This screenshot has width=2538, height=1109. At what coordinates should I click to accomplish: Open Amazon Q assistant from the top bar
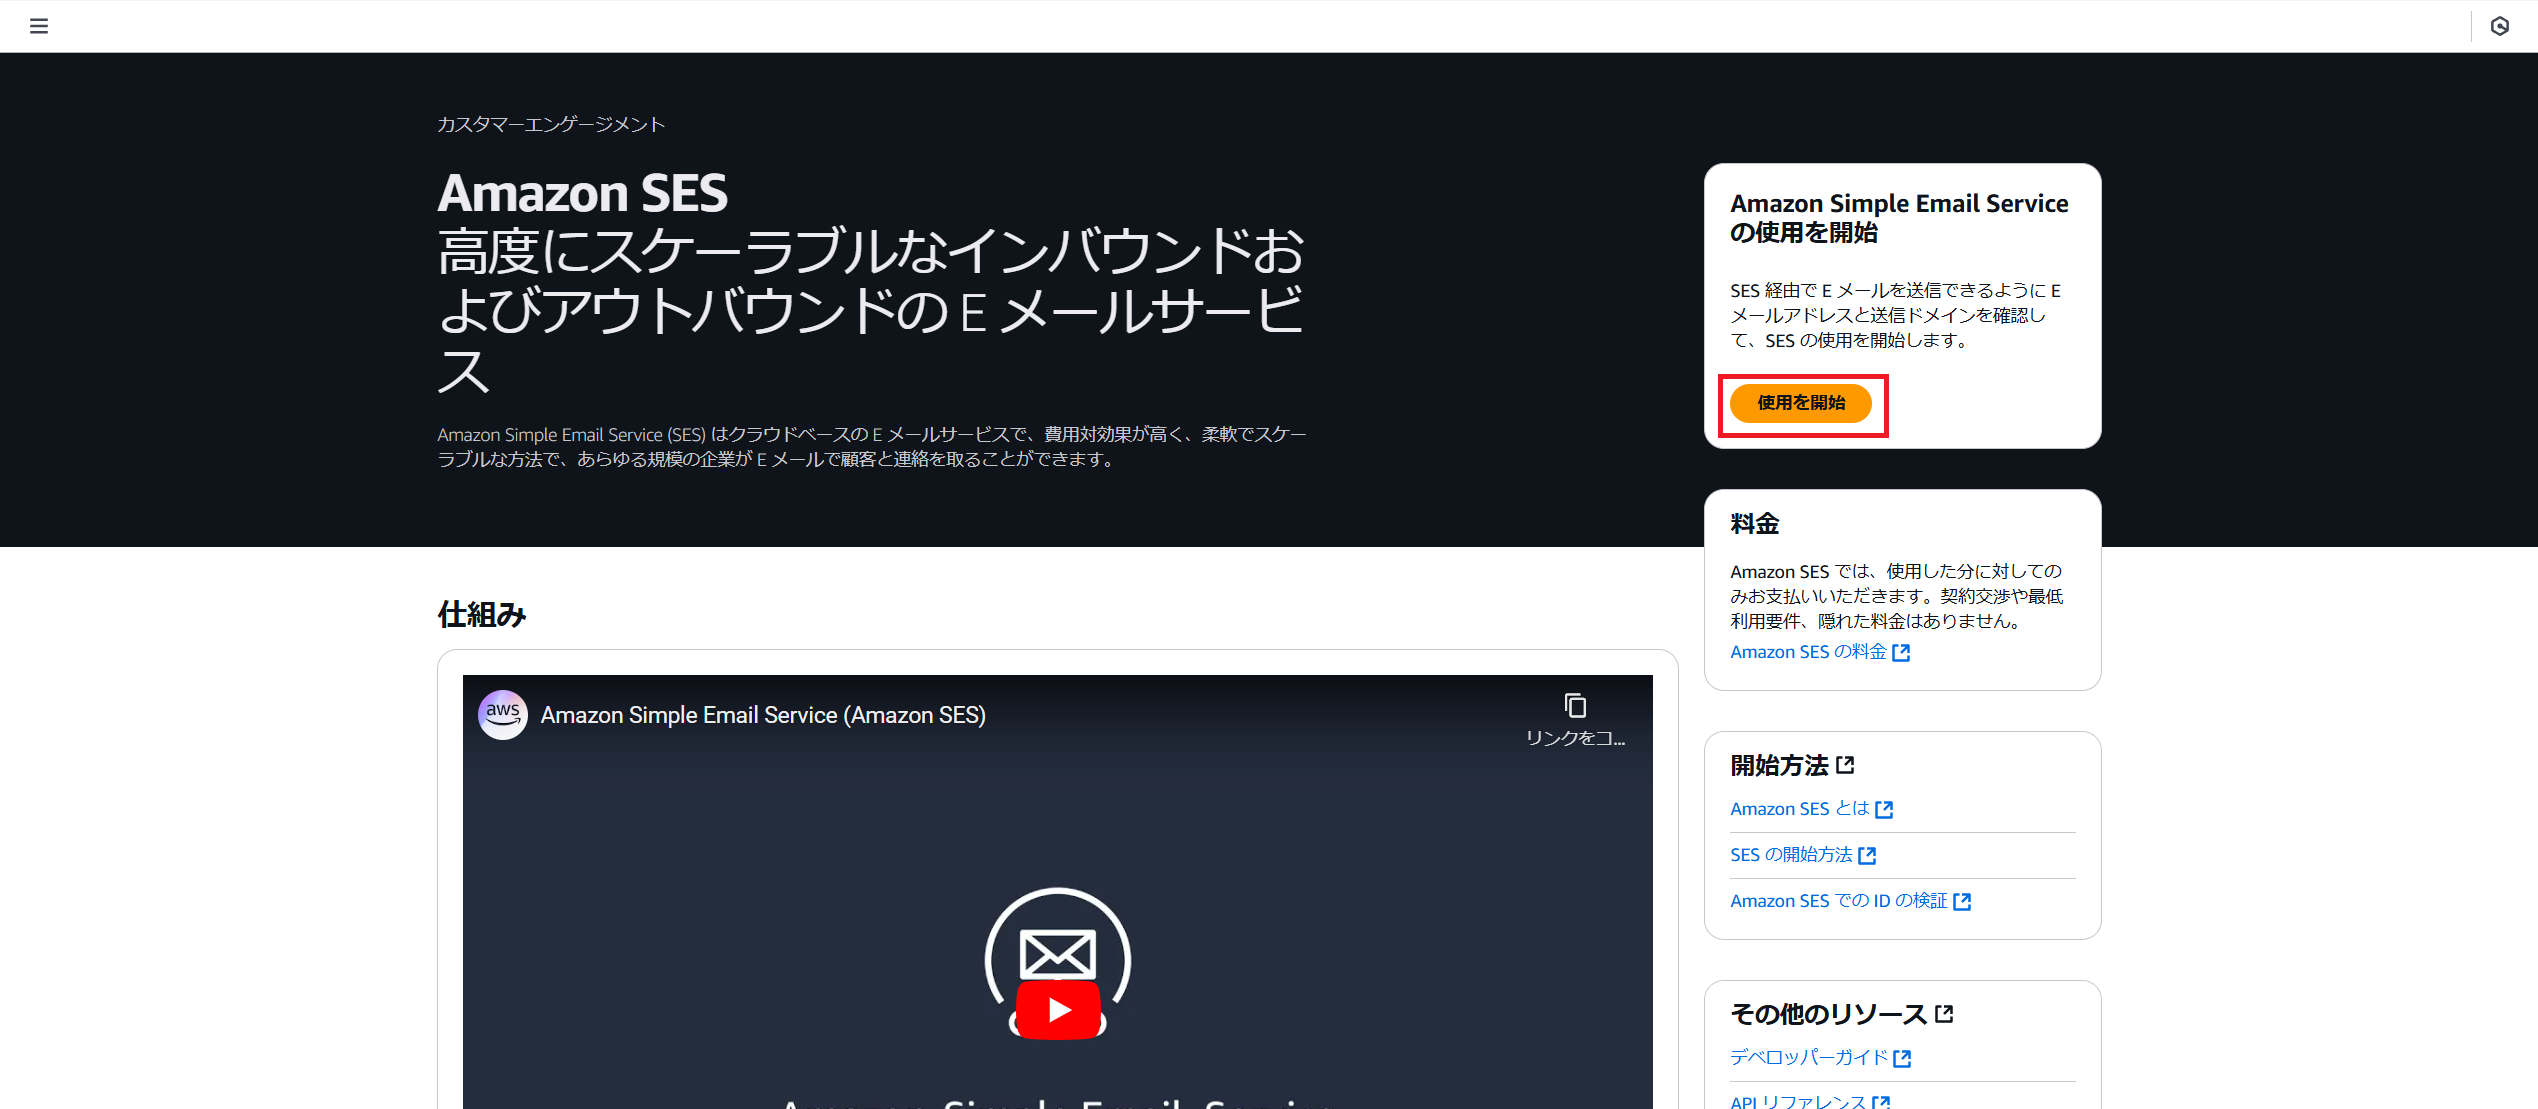coord(2500,27)
